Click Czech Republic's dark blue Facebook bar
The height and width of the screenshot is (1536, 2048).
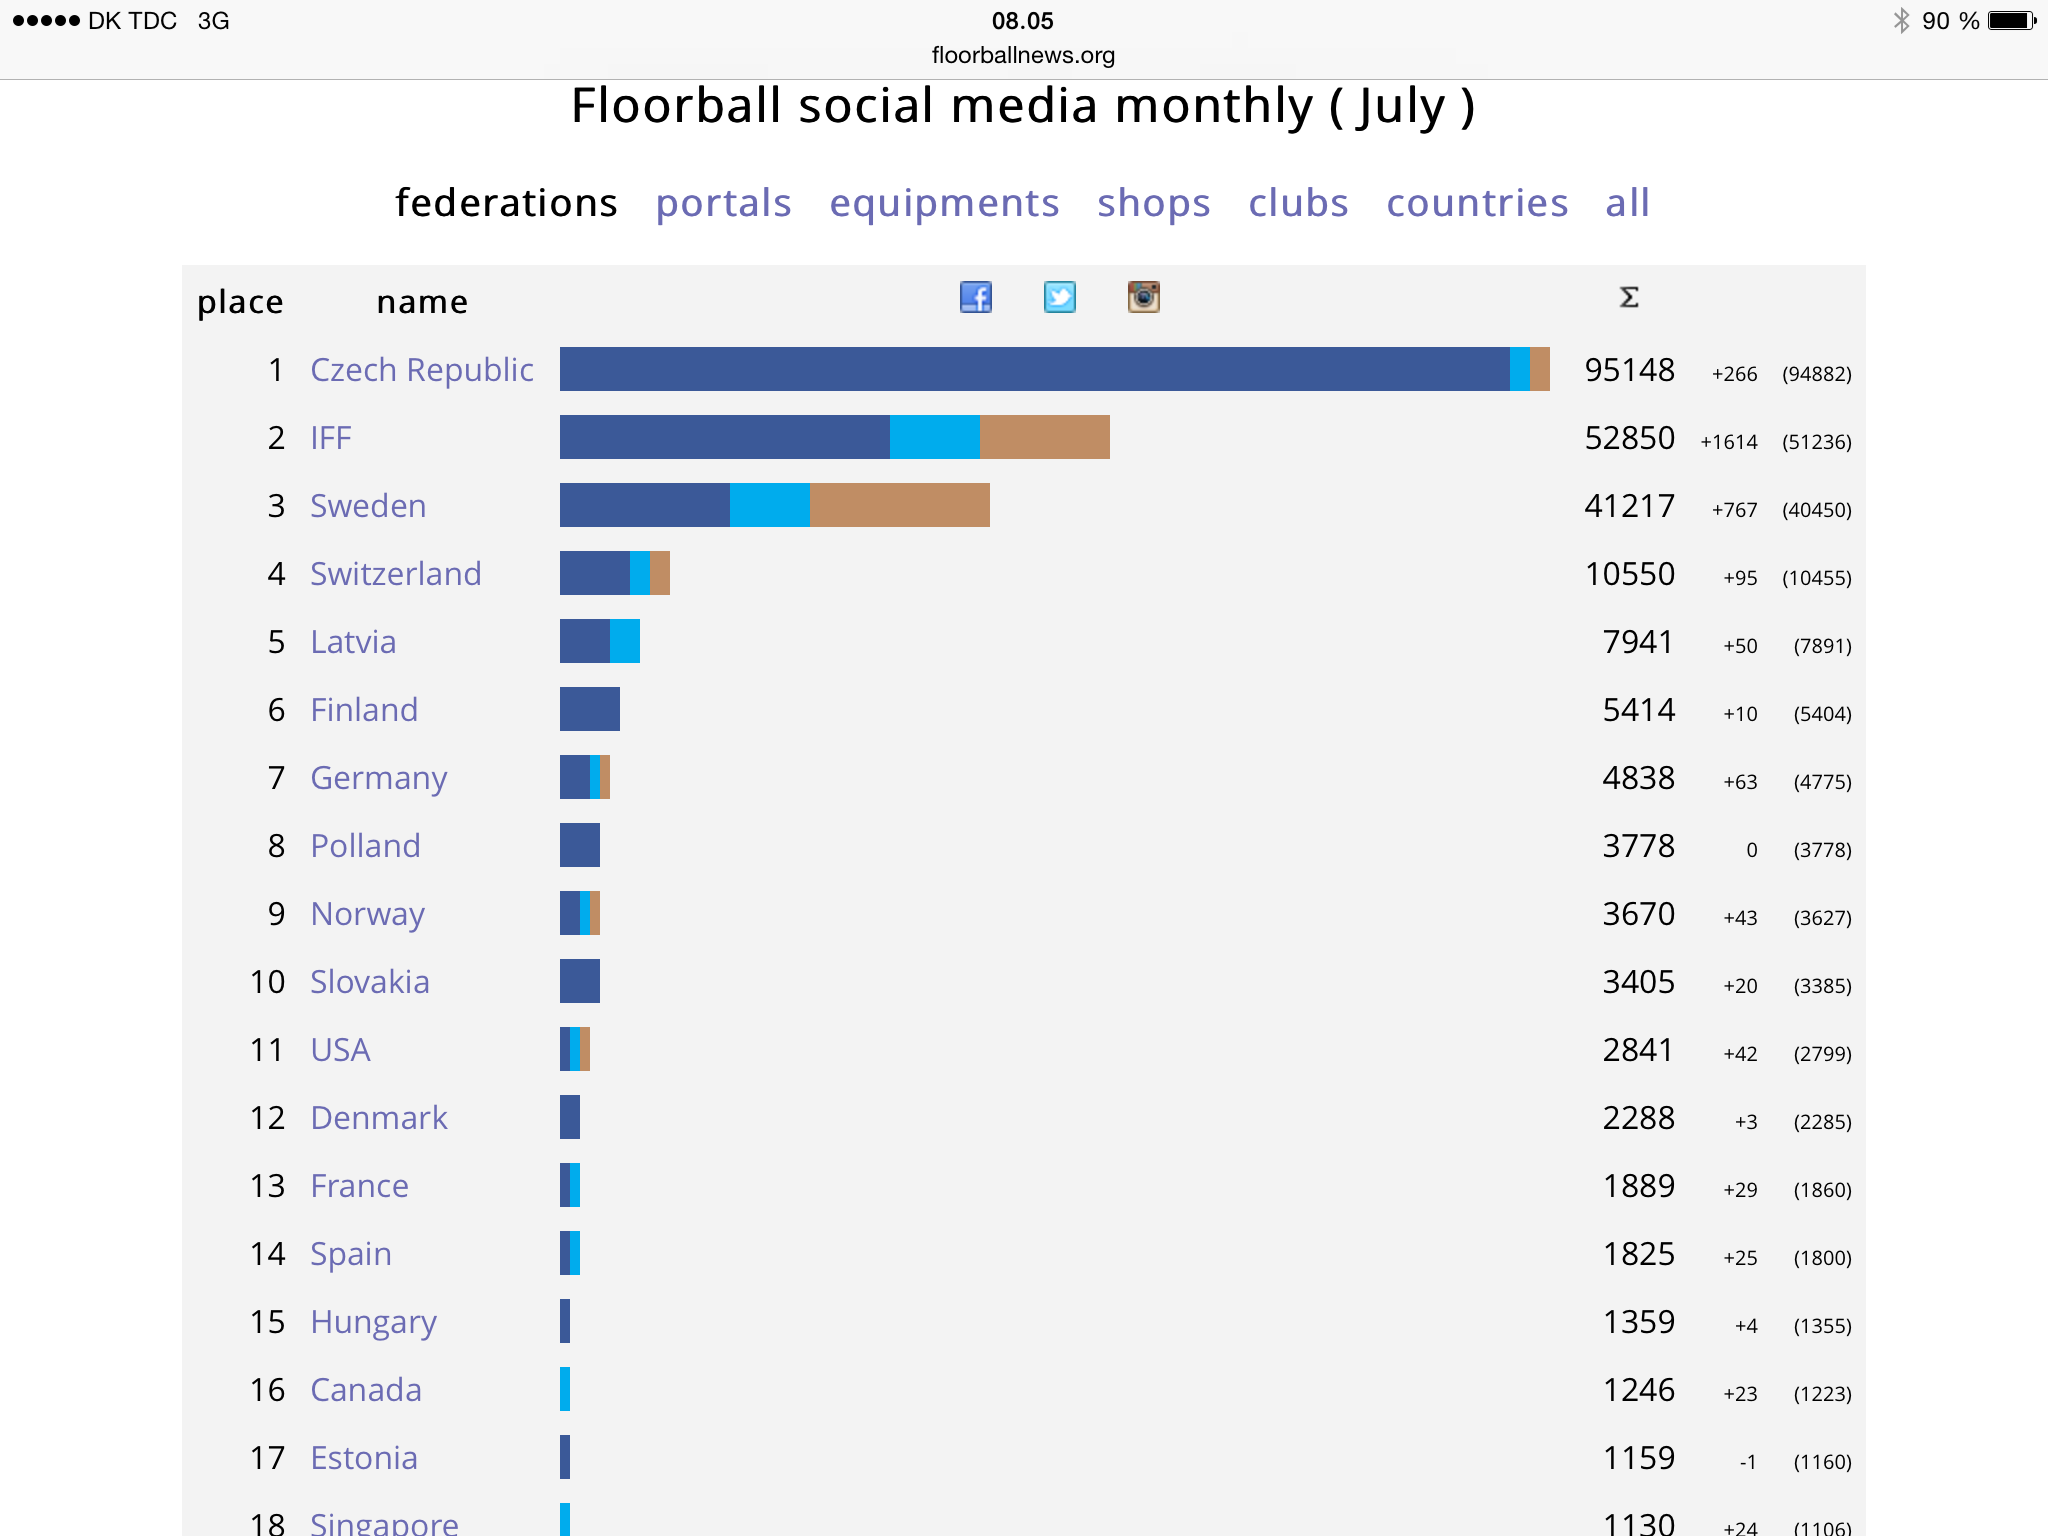(x=1034, y=369)
